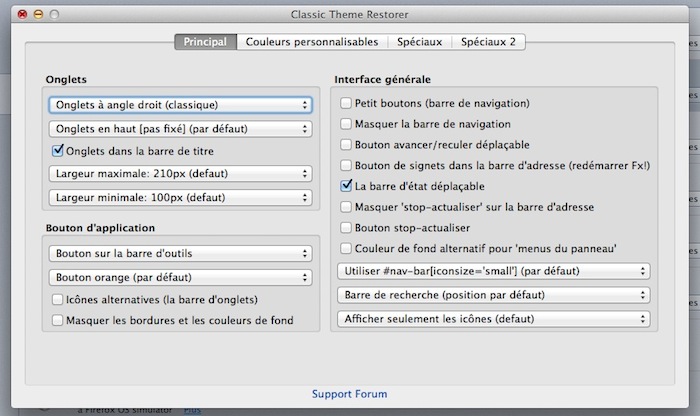700x416 pixels.
Task: Switch to the Principal tab
Action: click(206, 42)
